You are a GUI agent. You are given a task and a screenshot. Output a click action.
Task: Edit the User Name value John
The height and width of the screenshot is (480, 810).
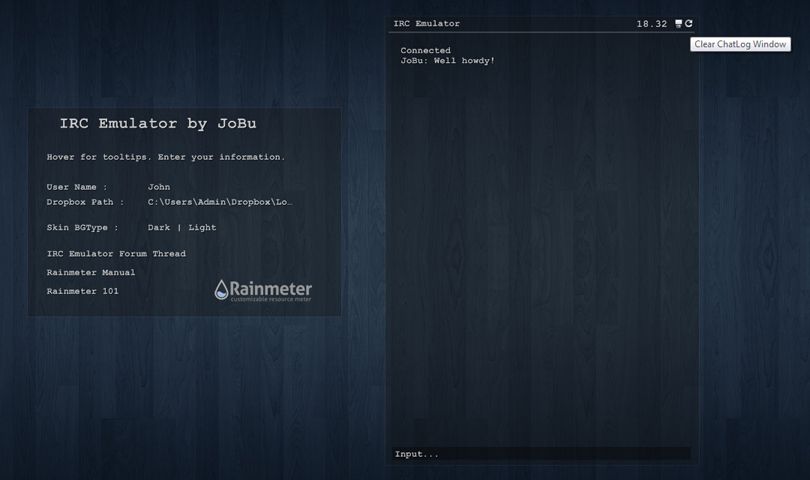(159, 187)
